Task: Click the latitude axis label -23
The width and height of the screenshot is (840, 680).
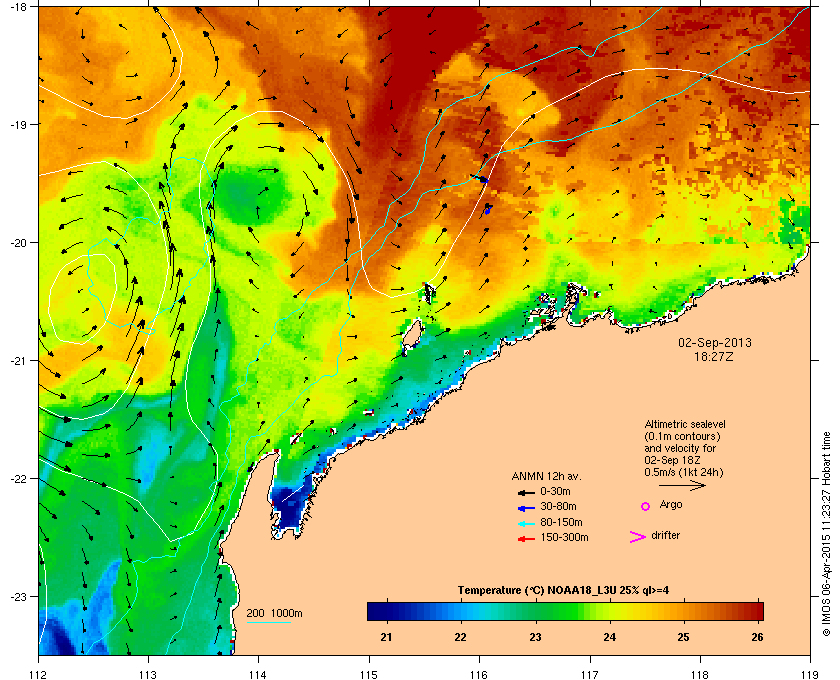Action: [17, 596]
